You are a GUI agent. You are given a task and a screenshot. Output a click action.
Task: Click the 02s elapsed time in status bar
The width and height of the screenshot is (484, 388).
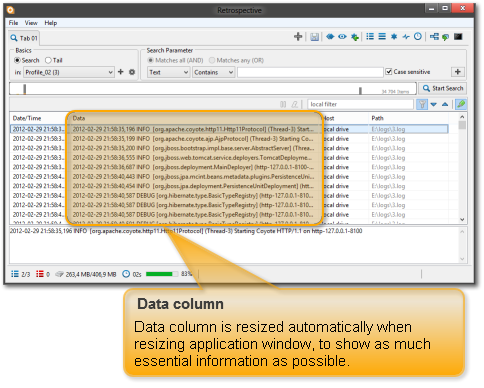click(137, 274)
